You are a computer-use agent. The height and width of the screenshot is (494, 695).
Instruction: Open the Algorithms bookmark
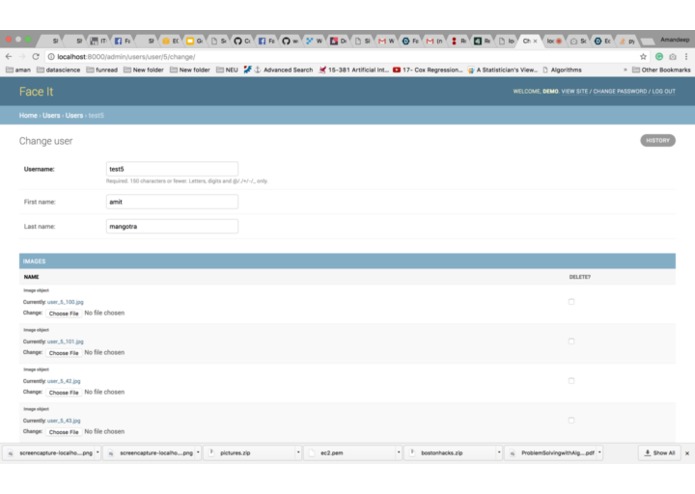562,70
